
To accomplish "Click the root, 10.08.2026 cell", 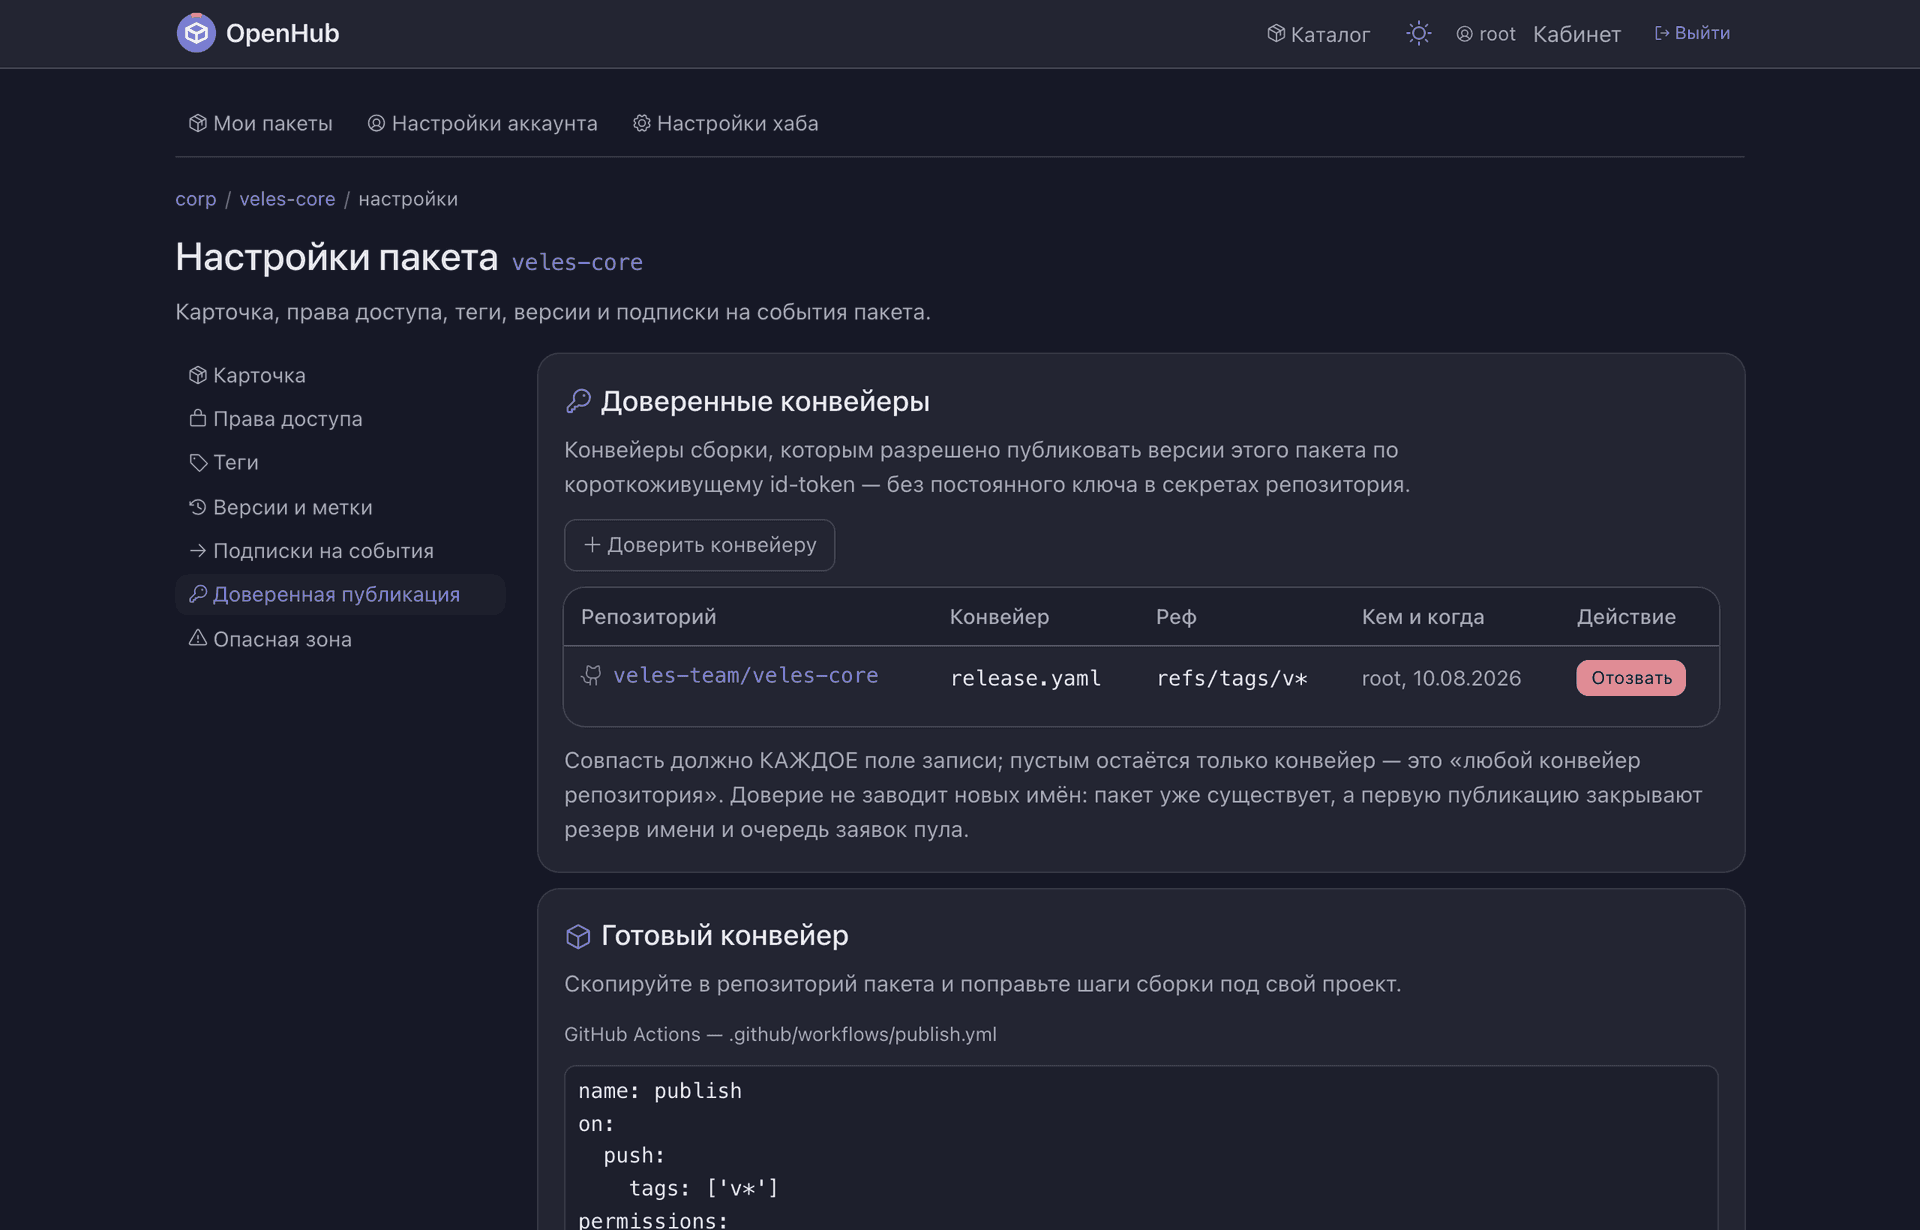I will [1441, 678].
